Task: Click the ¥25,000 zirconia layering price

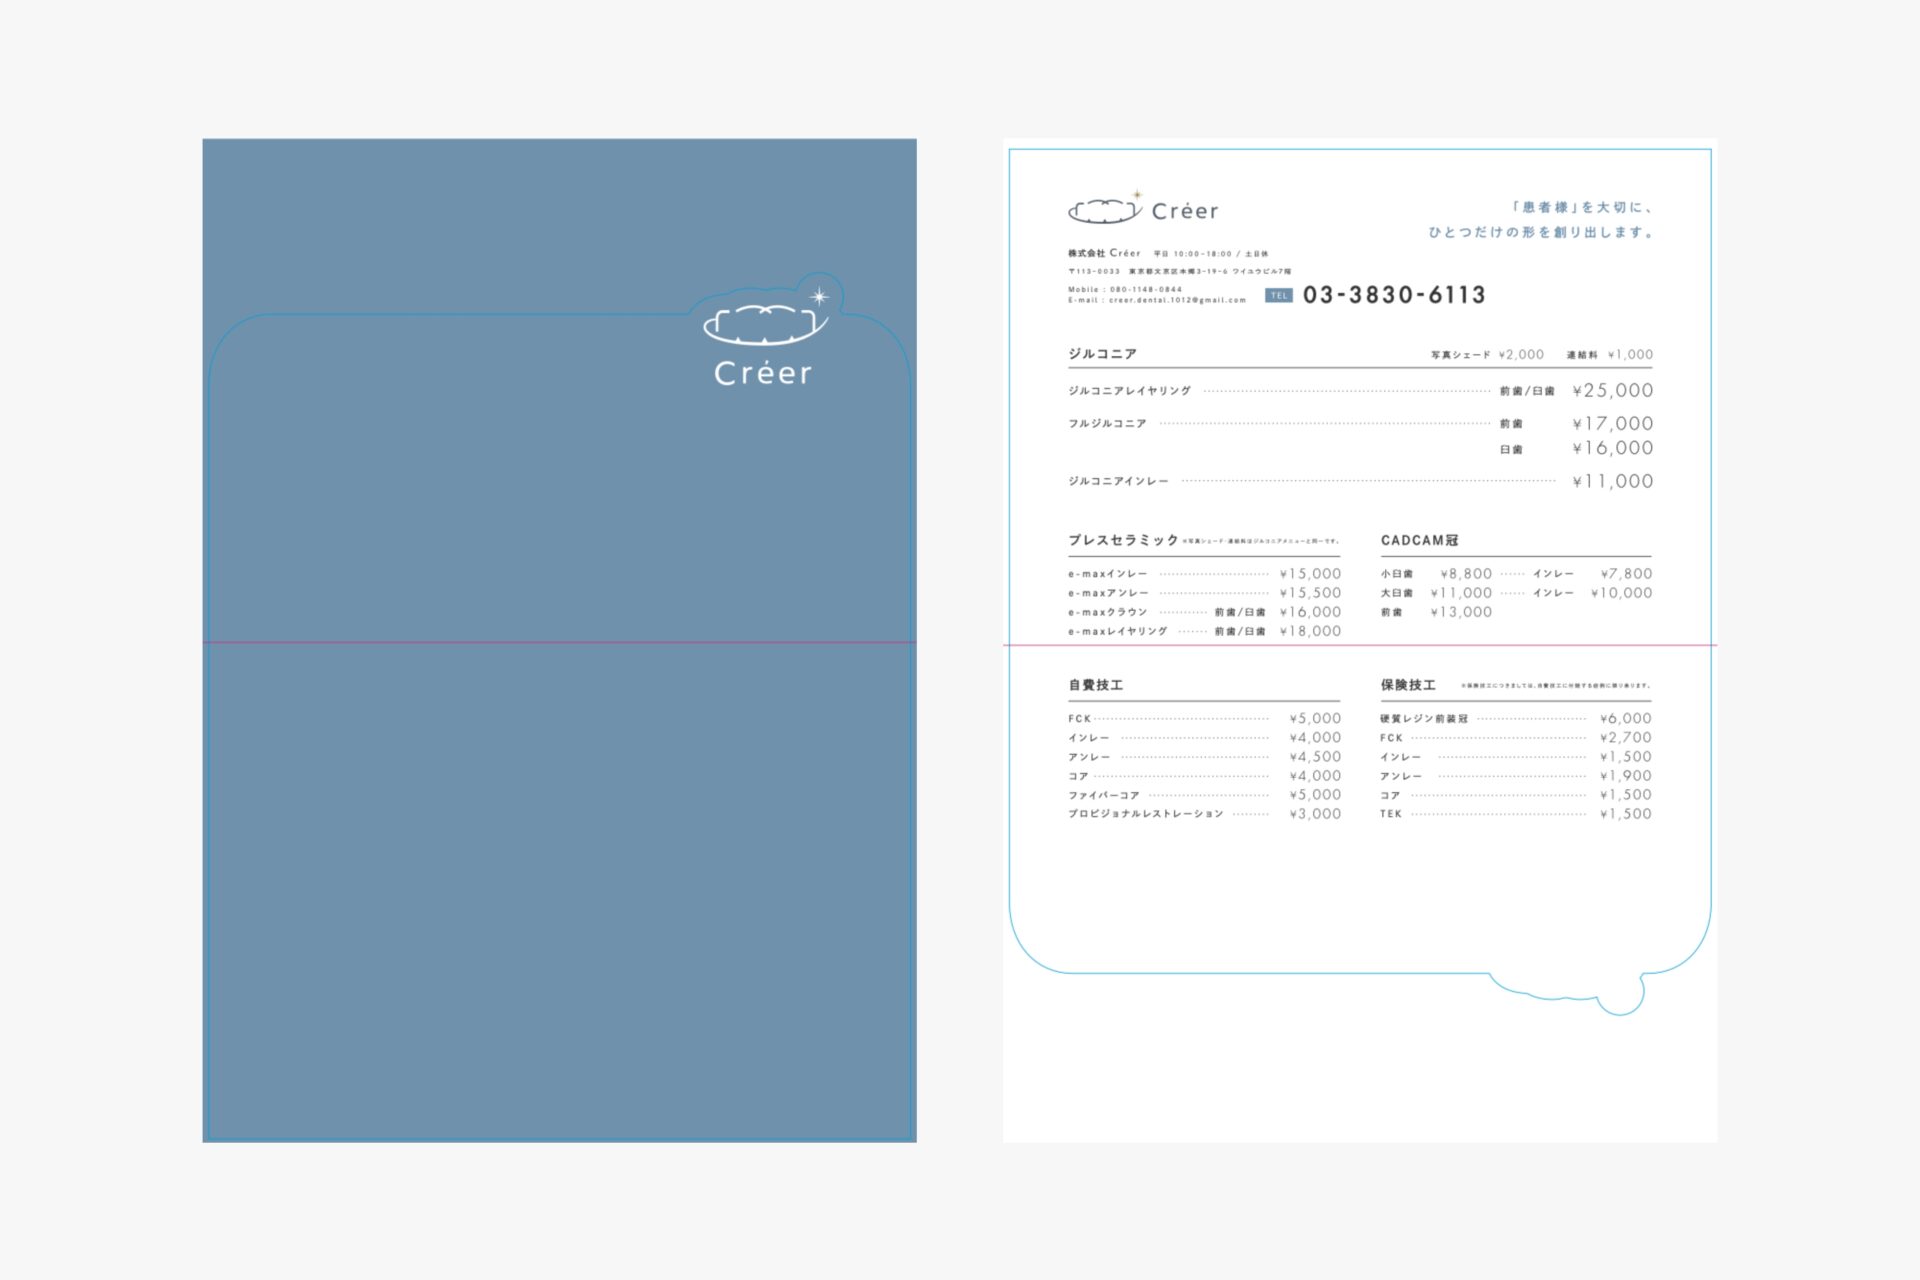Action: pos(1612,391)
